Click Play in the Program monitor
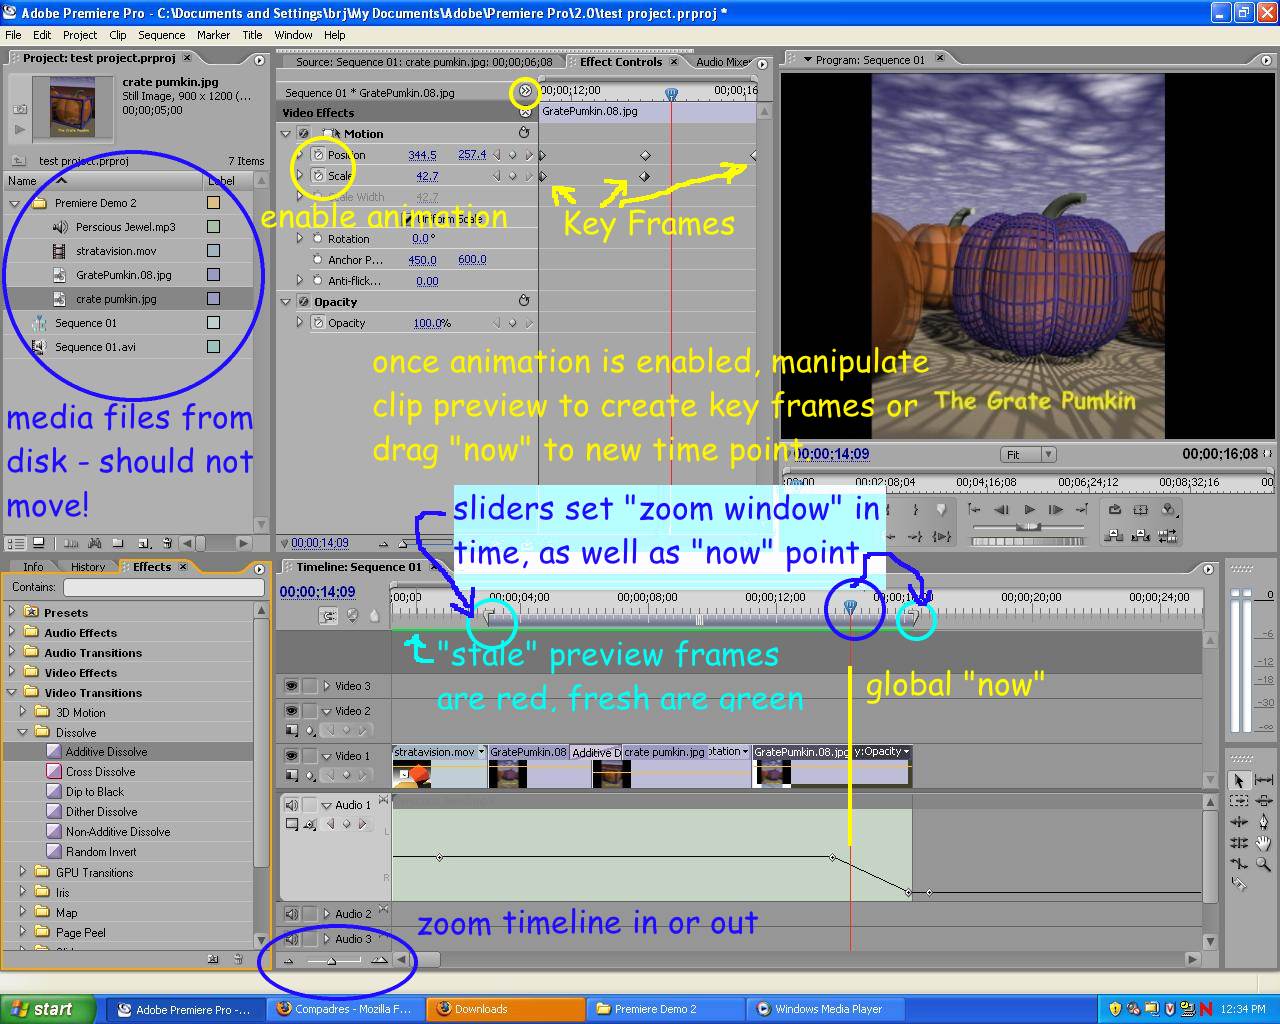Image resolution: width=1280 pixels, height=1024 pixels. pyautogui.click(x=1029, y=510)
